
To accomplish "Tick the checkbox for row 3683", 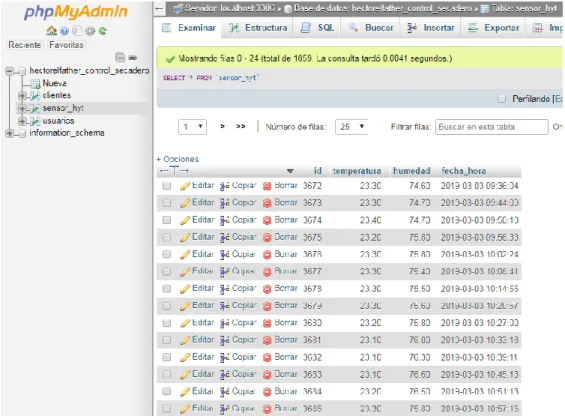I will pos(166,374).
